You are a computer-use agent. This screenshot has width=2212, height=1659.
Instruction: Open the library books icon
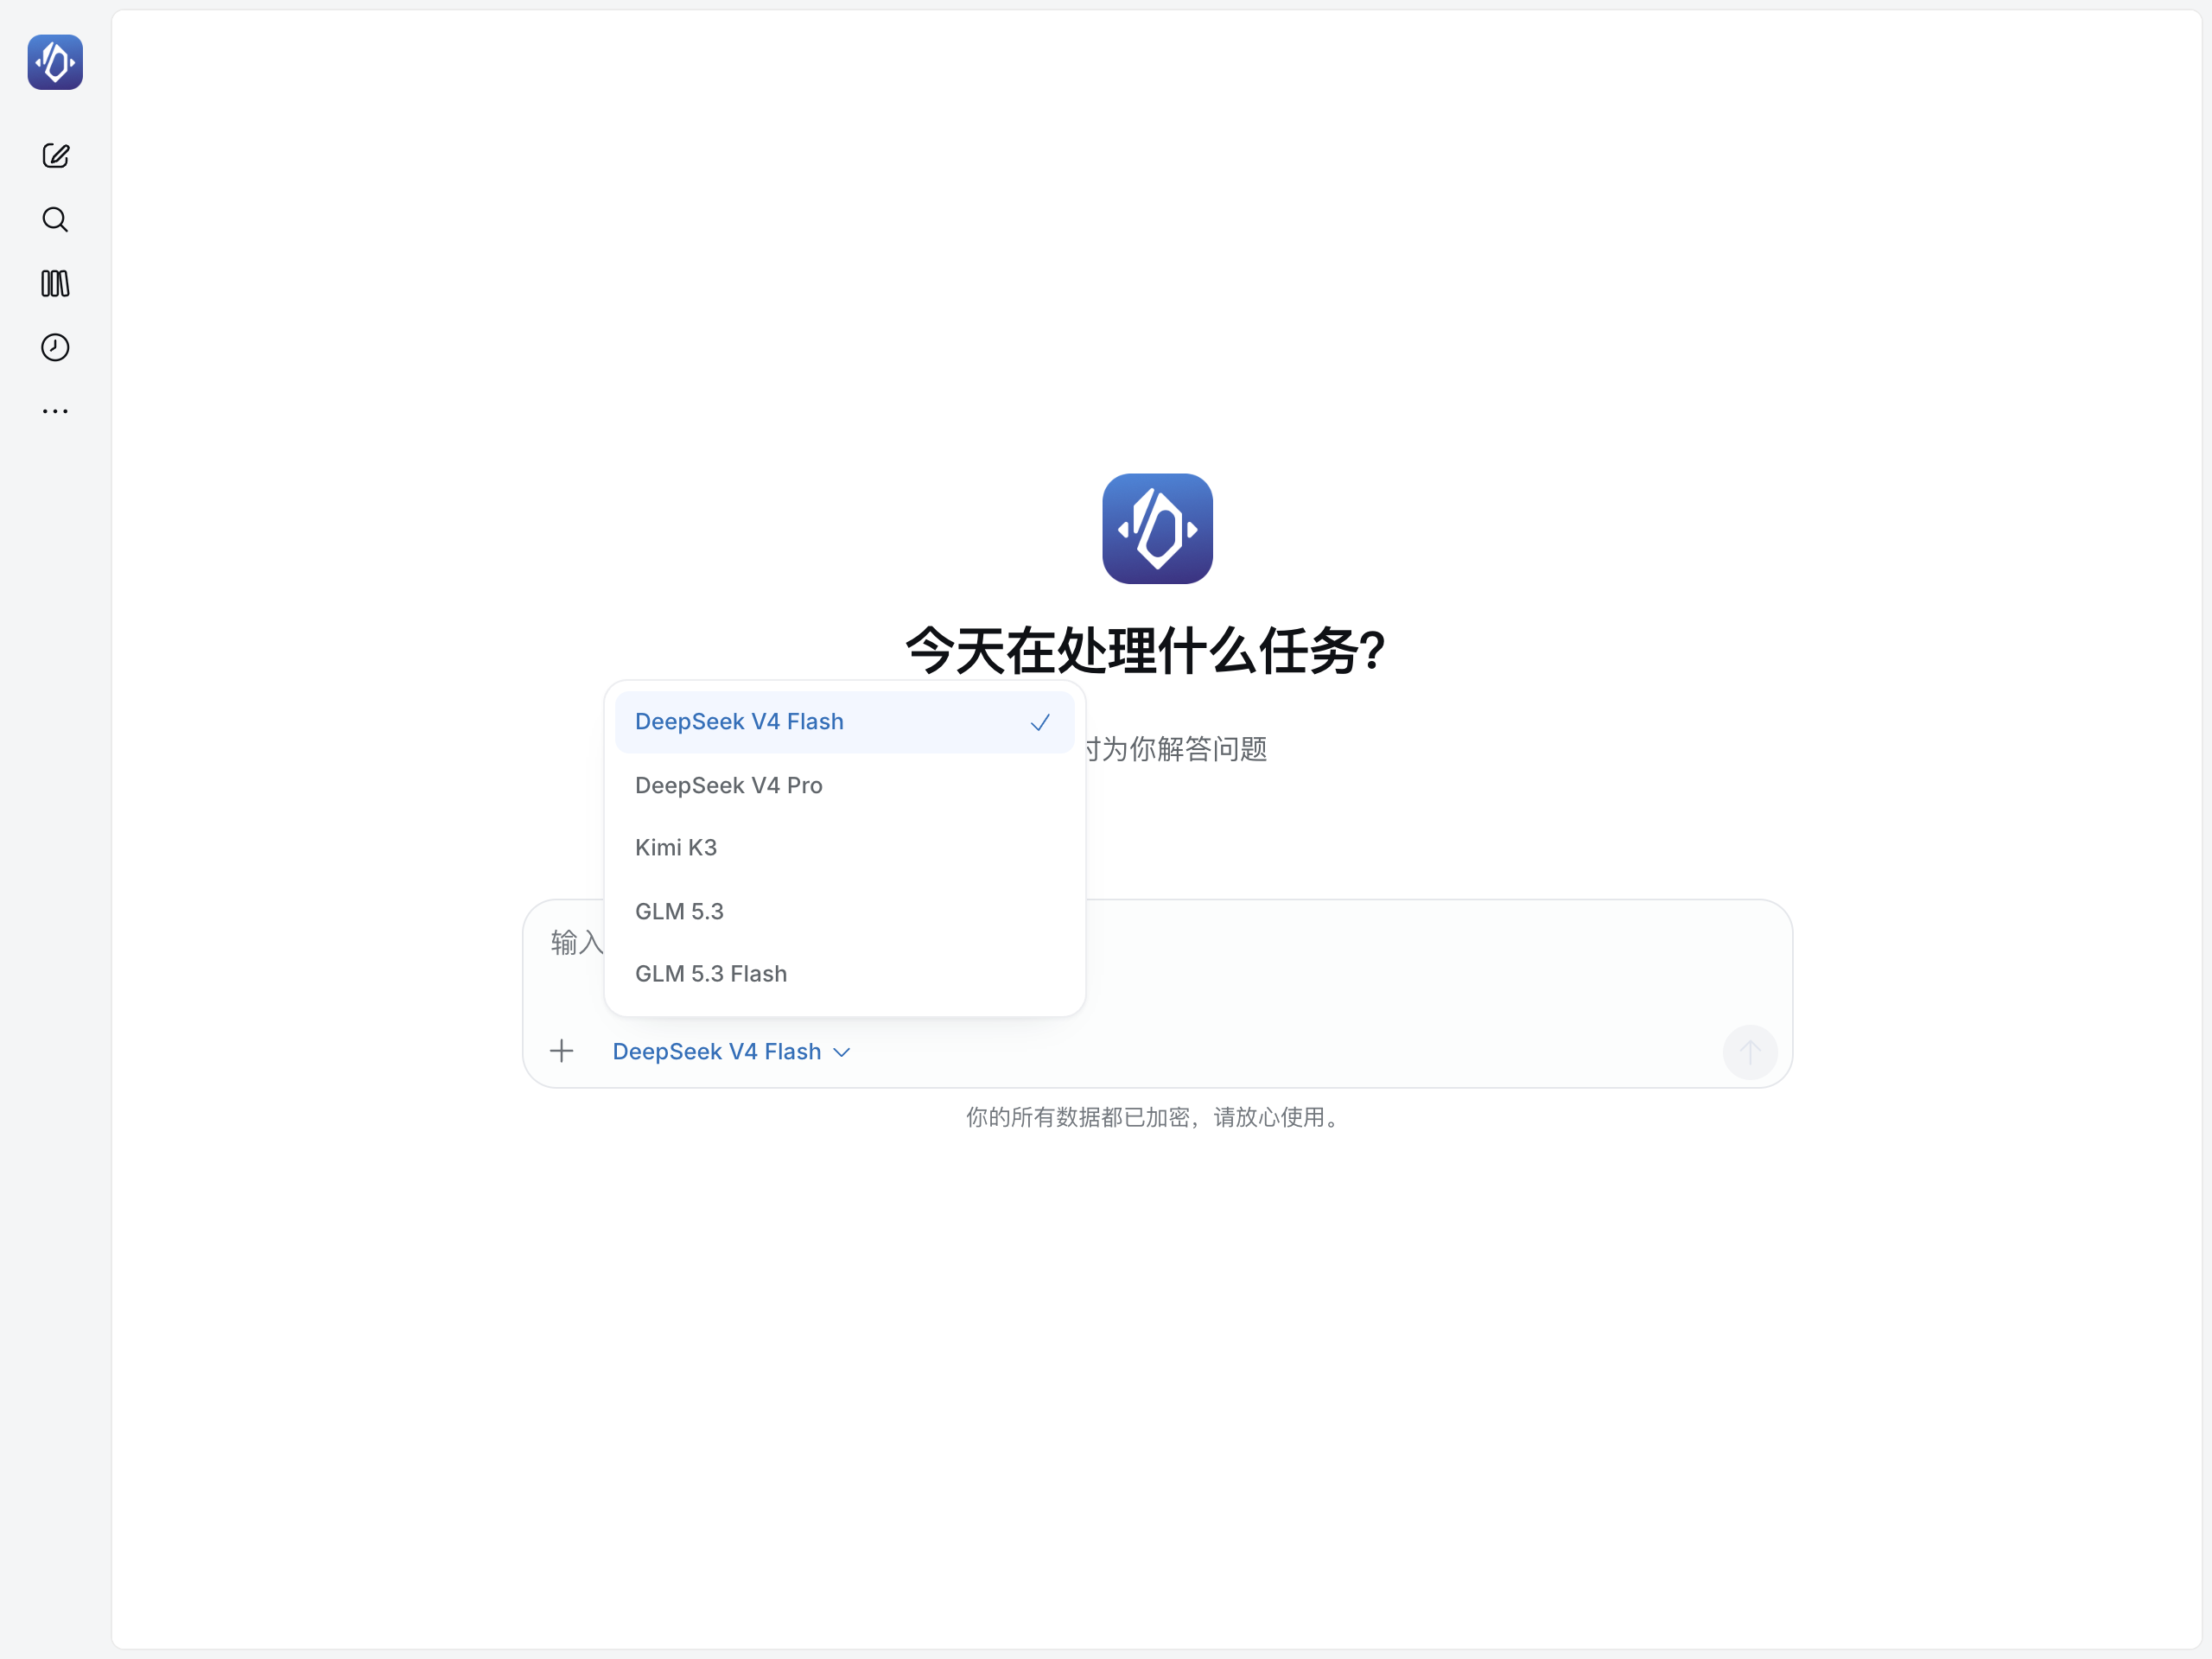55,283
